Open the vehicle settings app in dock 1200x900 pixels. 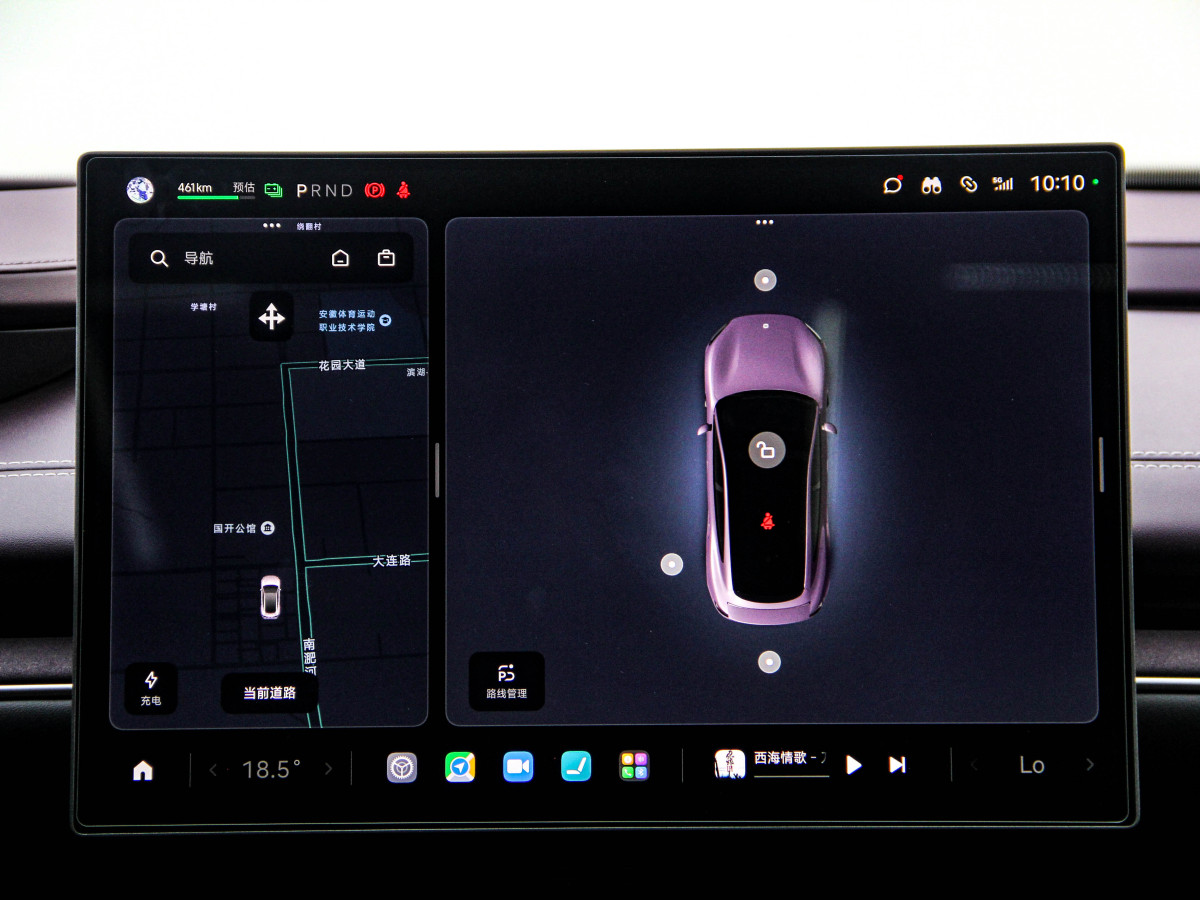click(x=402, y=767)
